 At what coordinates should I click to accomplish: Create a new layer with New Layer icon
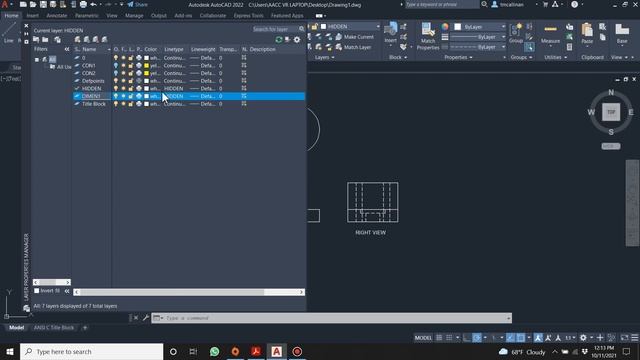pos(78,40)
